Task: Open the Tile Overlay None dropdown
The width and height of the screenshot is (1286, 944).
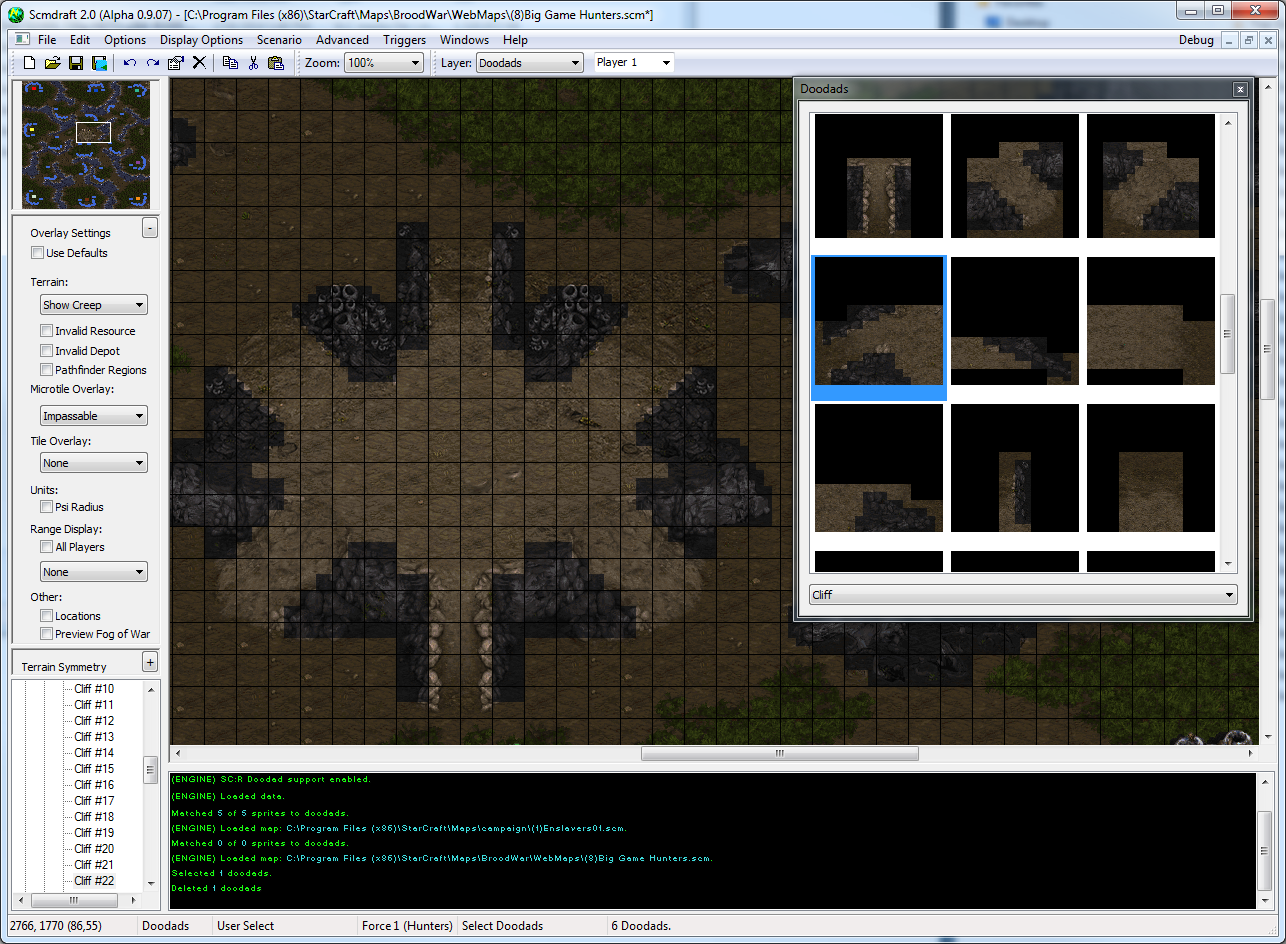Action: [94, 463]
